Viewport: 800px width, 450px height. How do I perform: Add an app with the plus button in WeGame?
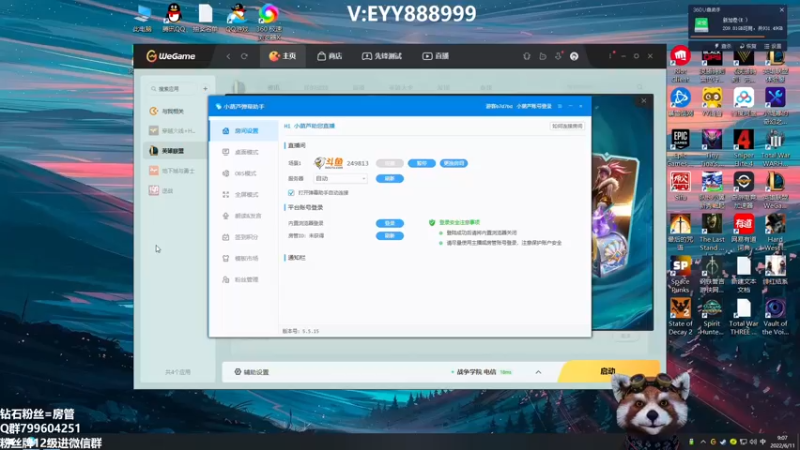coord(205,89)
